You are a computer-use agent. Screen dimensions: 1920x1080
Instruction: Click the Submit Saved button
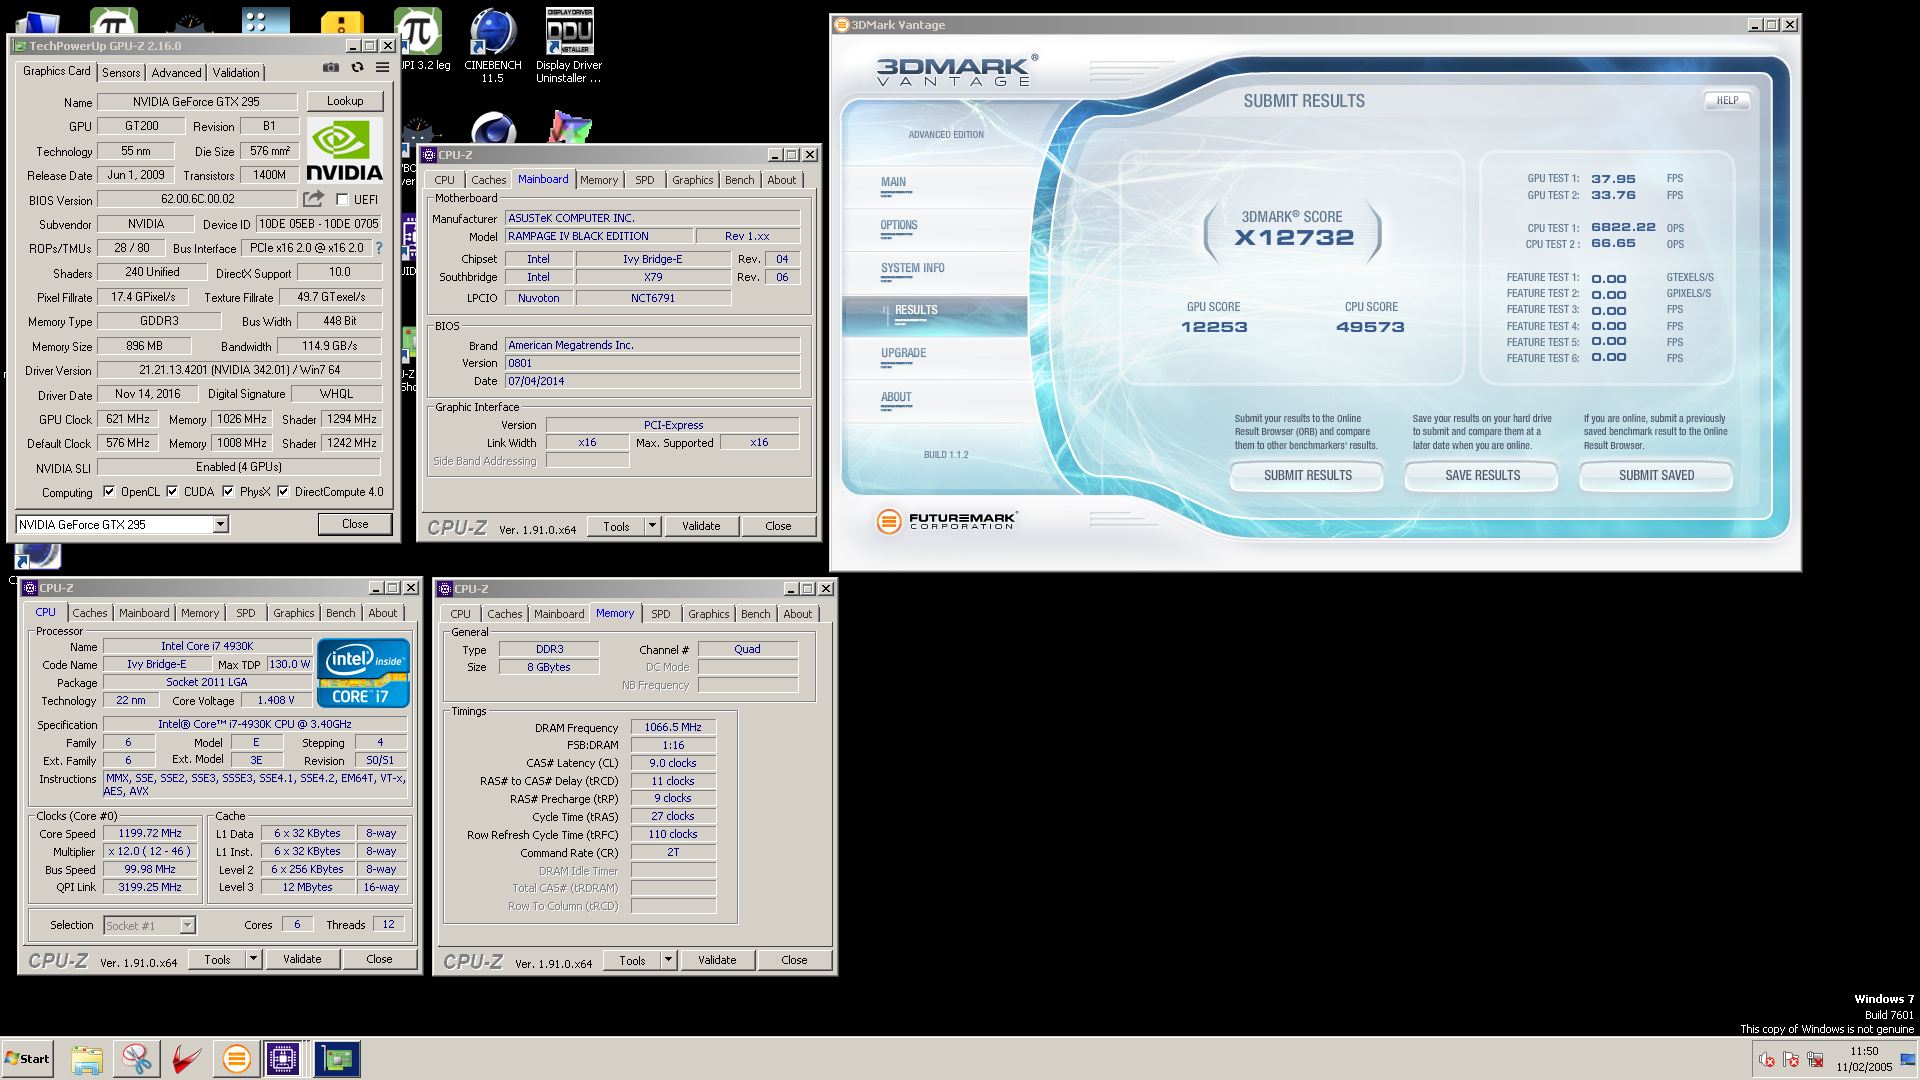(1656, 476)
